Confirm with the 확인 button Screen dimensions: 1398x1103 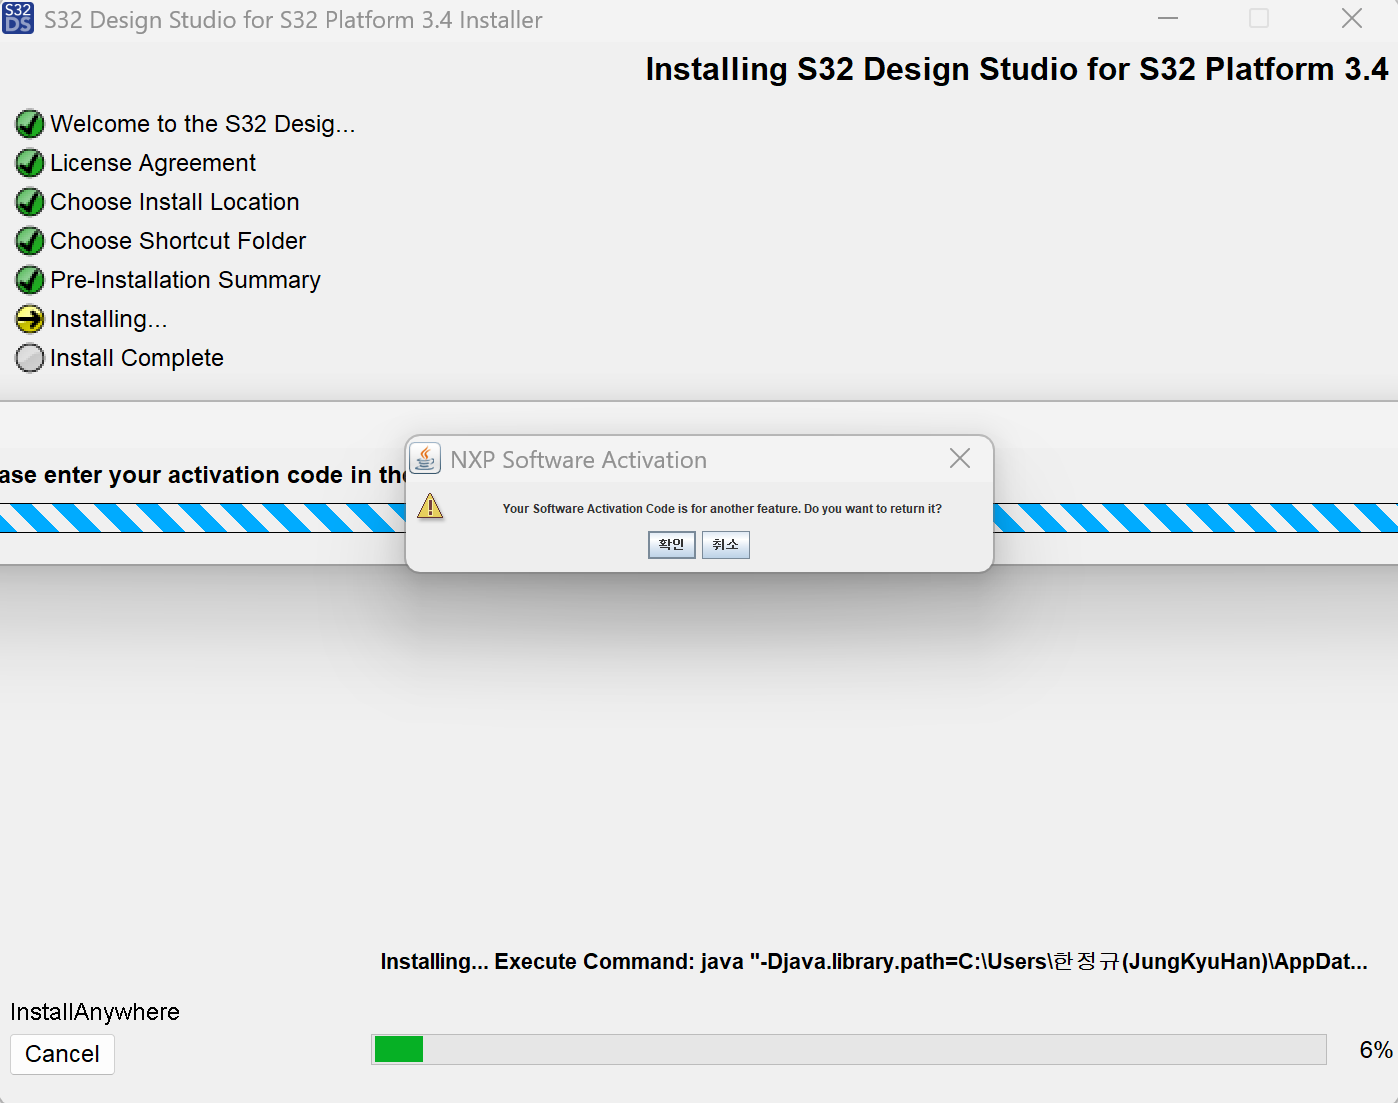tap(672, 545)
